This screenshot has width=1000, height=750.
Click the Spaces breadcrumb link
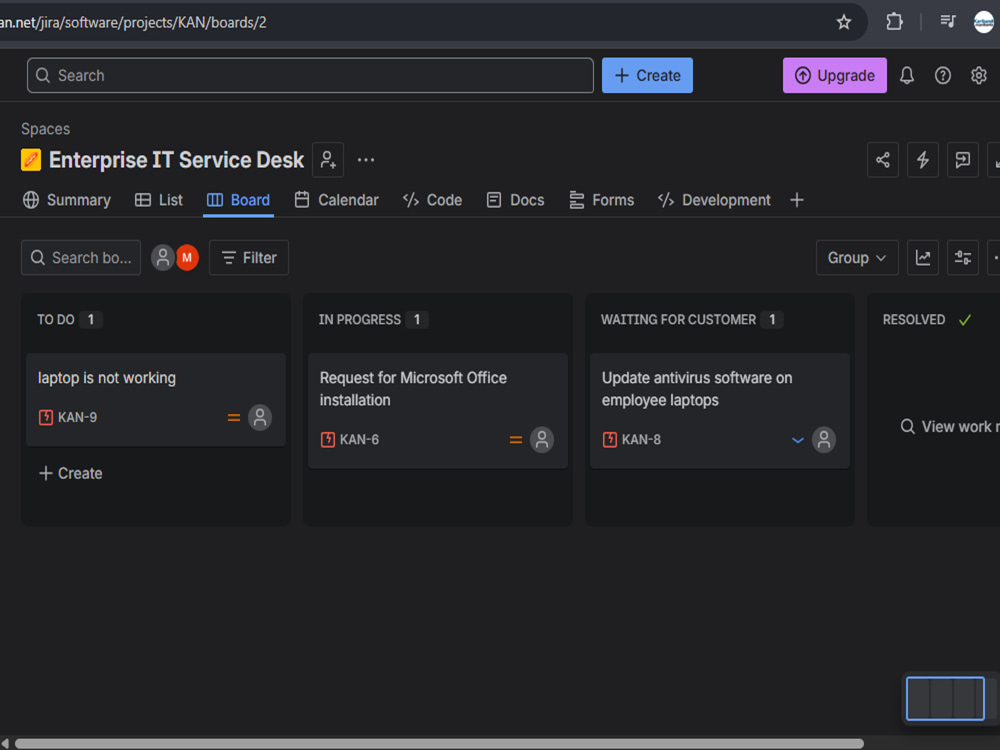(45, 129)
